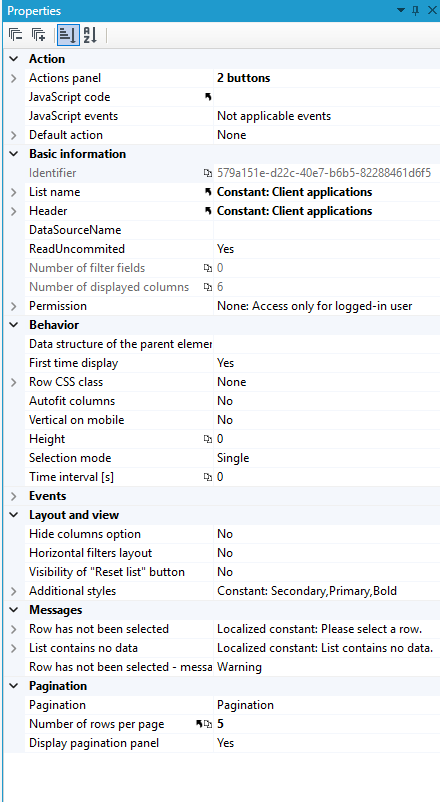Expand the Default action property
This screenshot has height=802, width=440.
click(x=14, y=135)
